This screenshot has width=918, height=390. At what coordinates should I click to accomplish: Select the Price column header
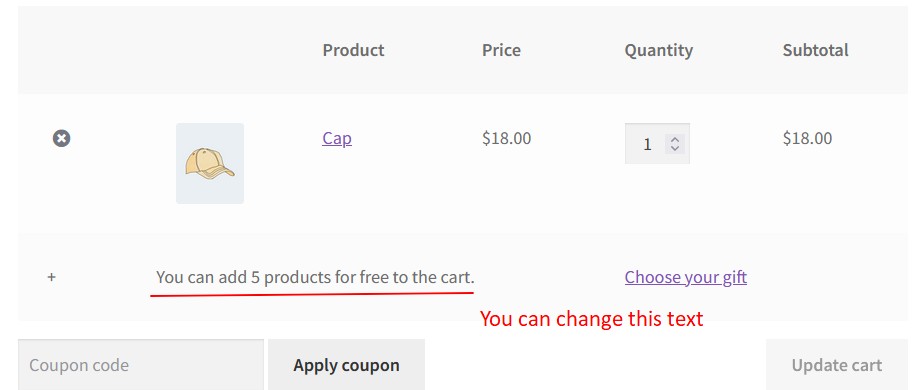(x=501, y=50)
